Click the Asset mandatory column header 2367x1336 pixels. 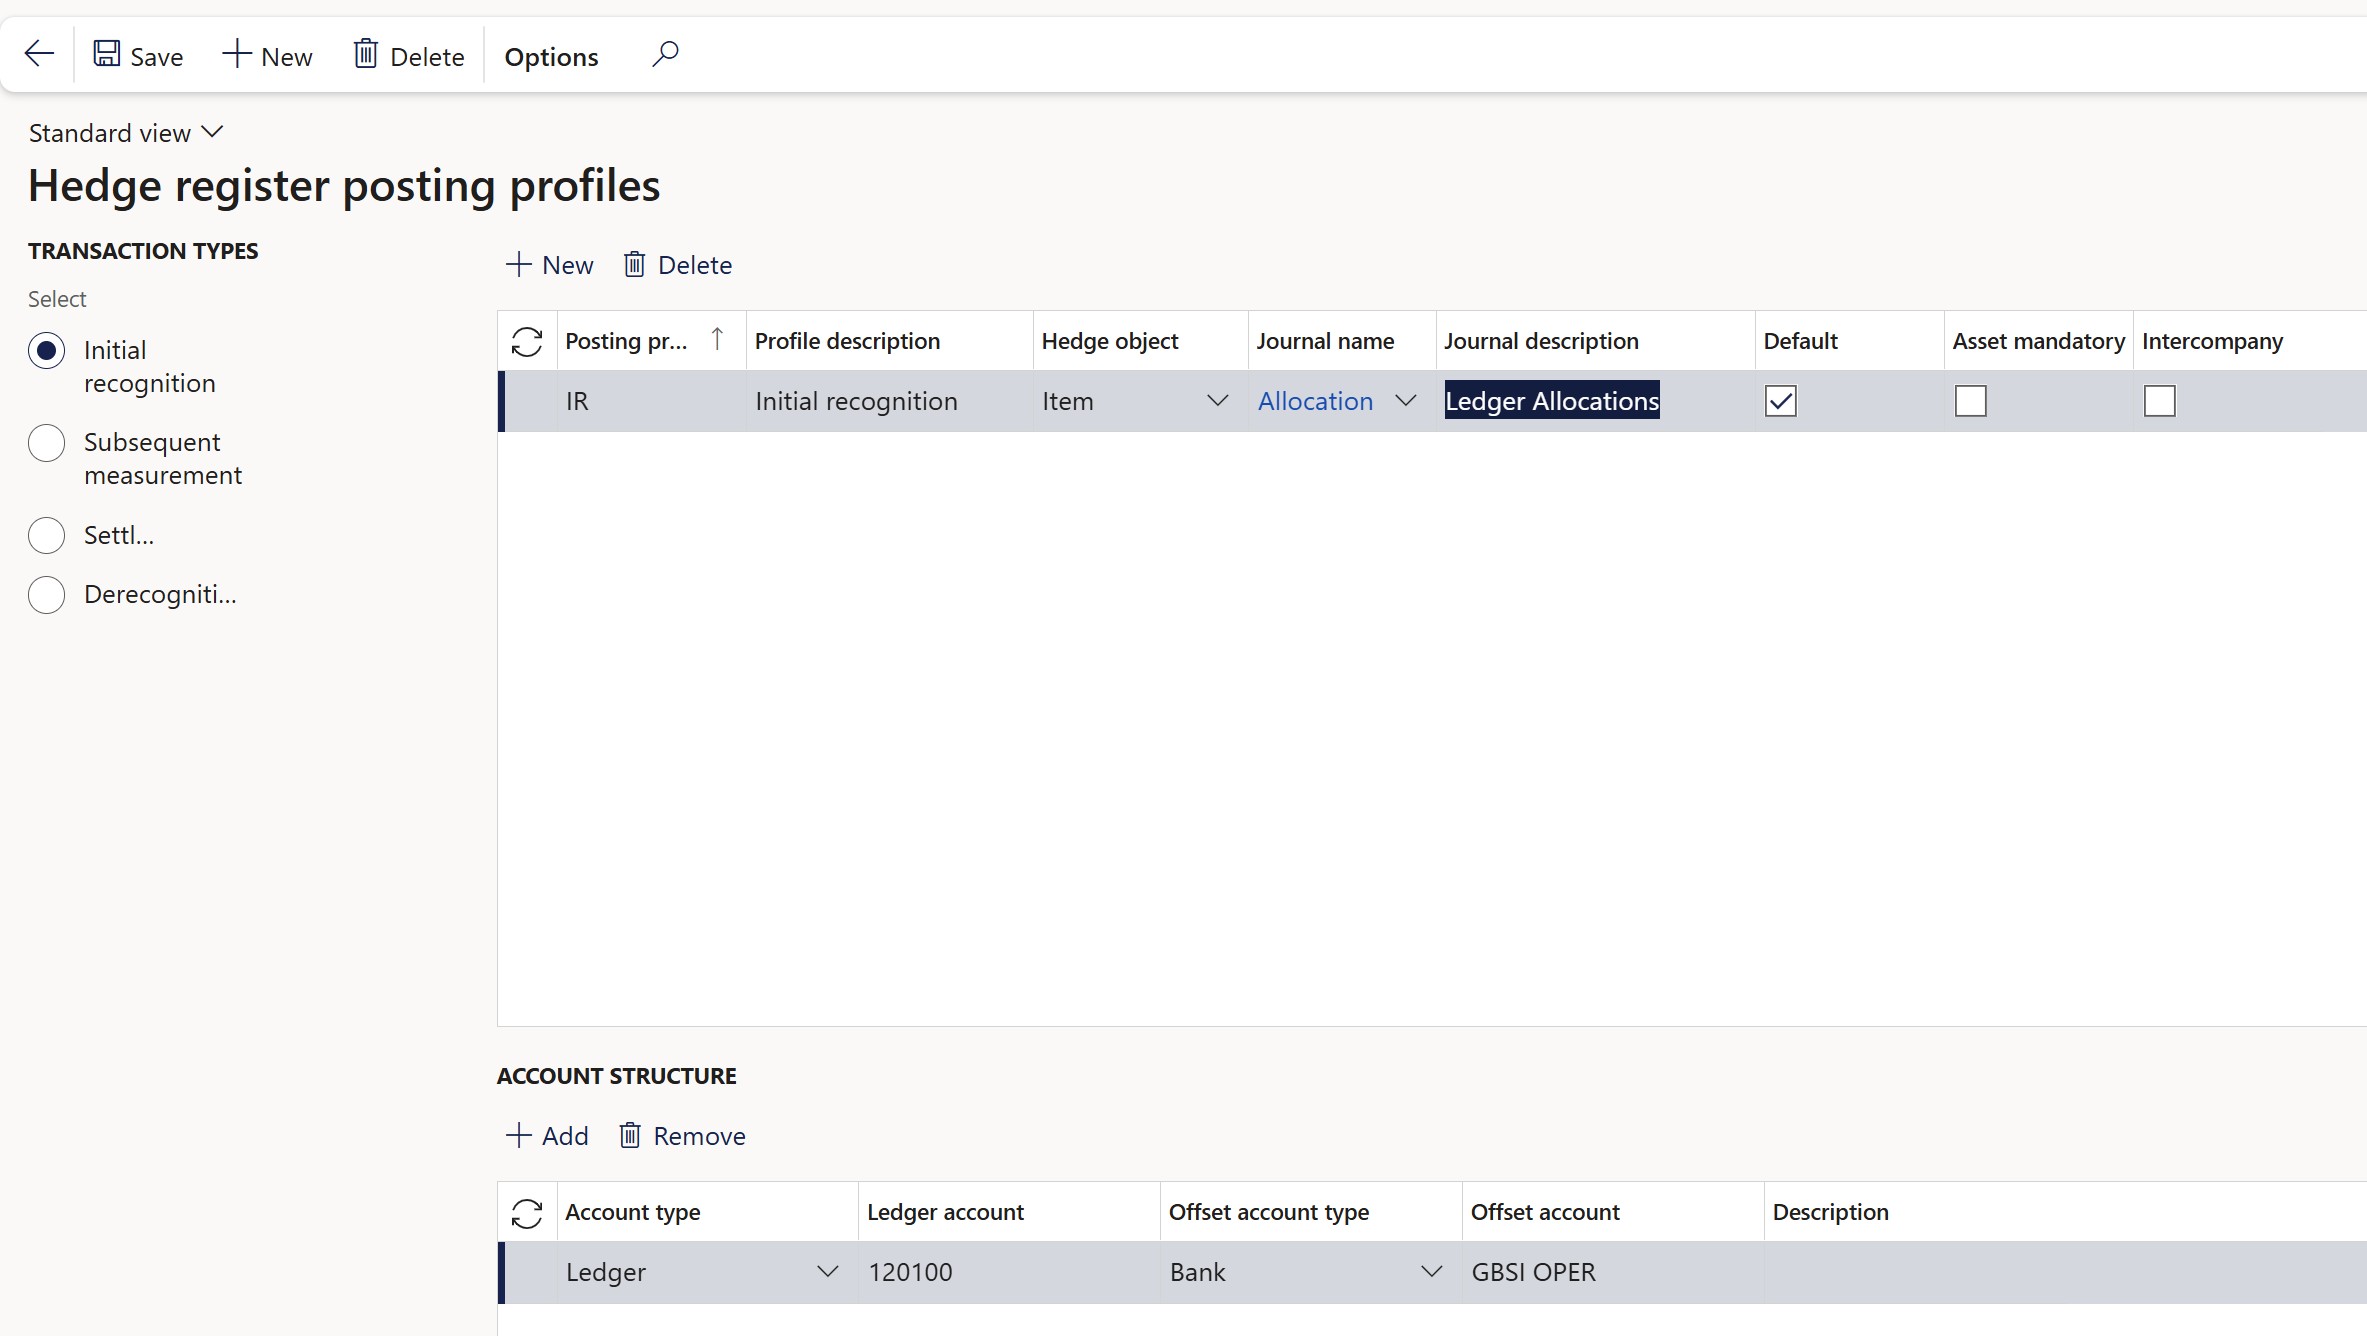point(2038,341)
